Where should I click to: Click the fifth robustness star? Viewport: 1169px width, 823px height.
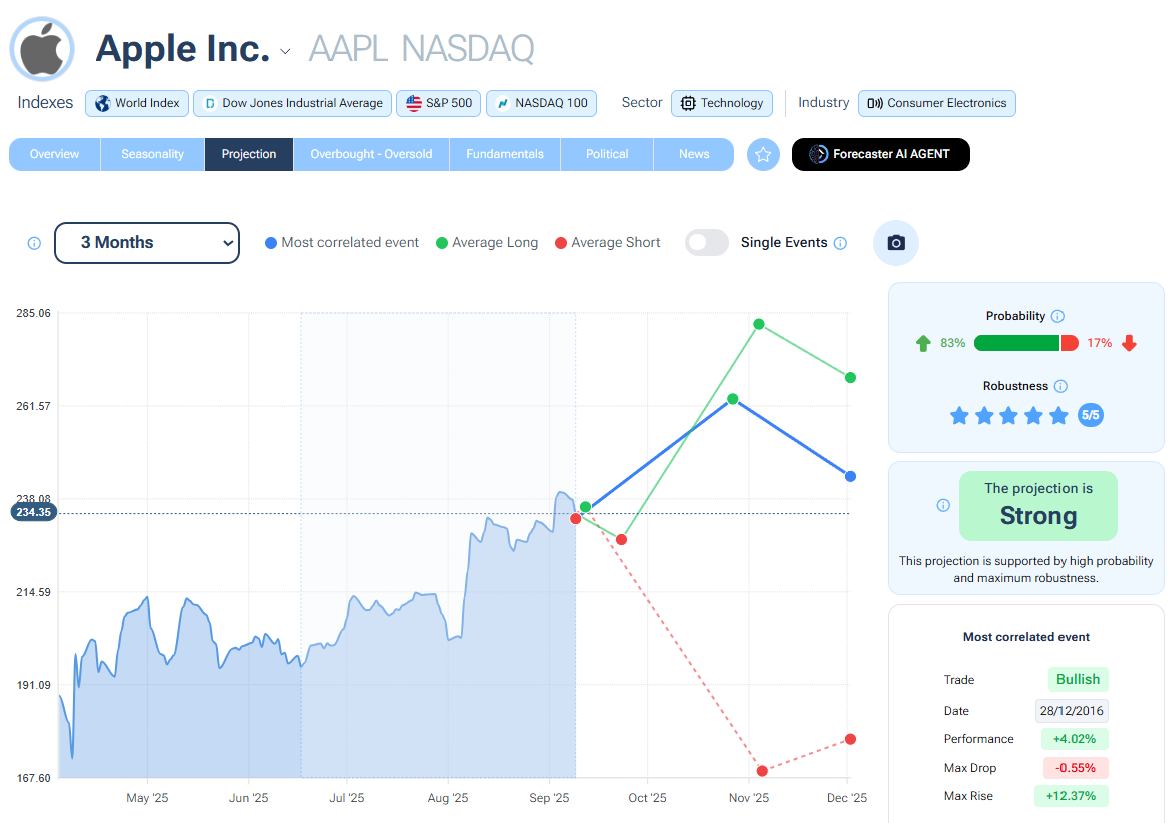(1059, 415)
